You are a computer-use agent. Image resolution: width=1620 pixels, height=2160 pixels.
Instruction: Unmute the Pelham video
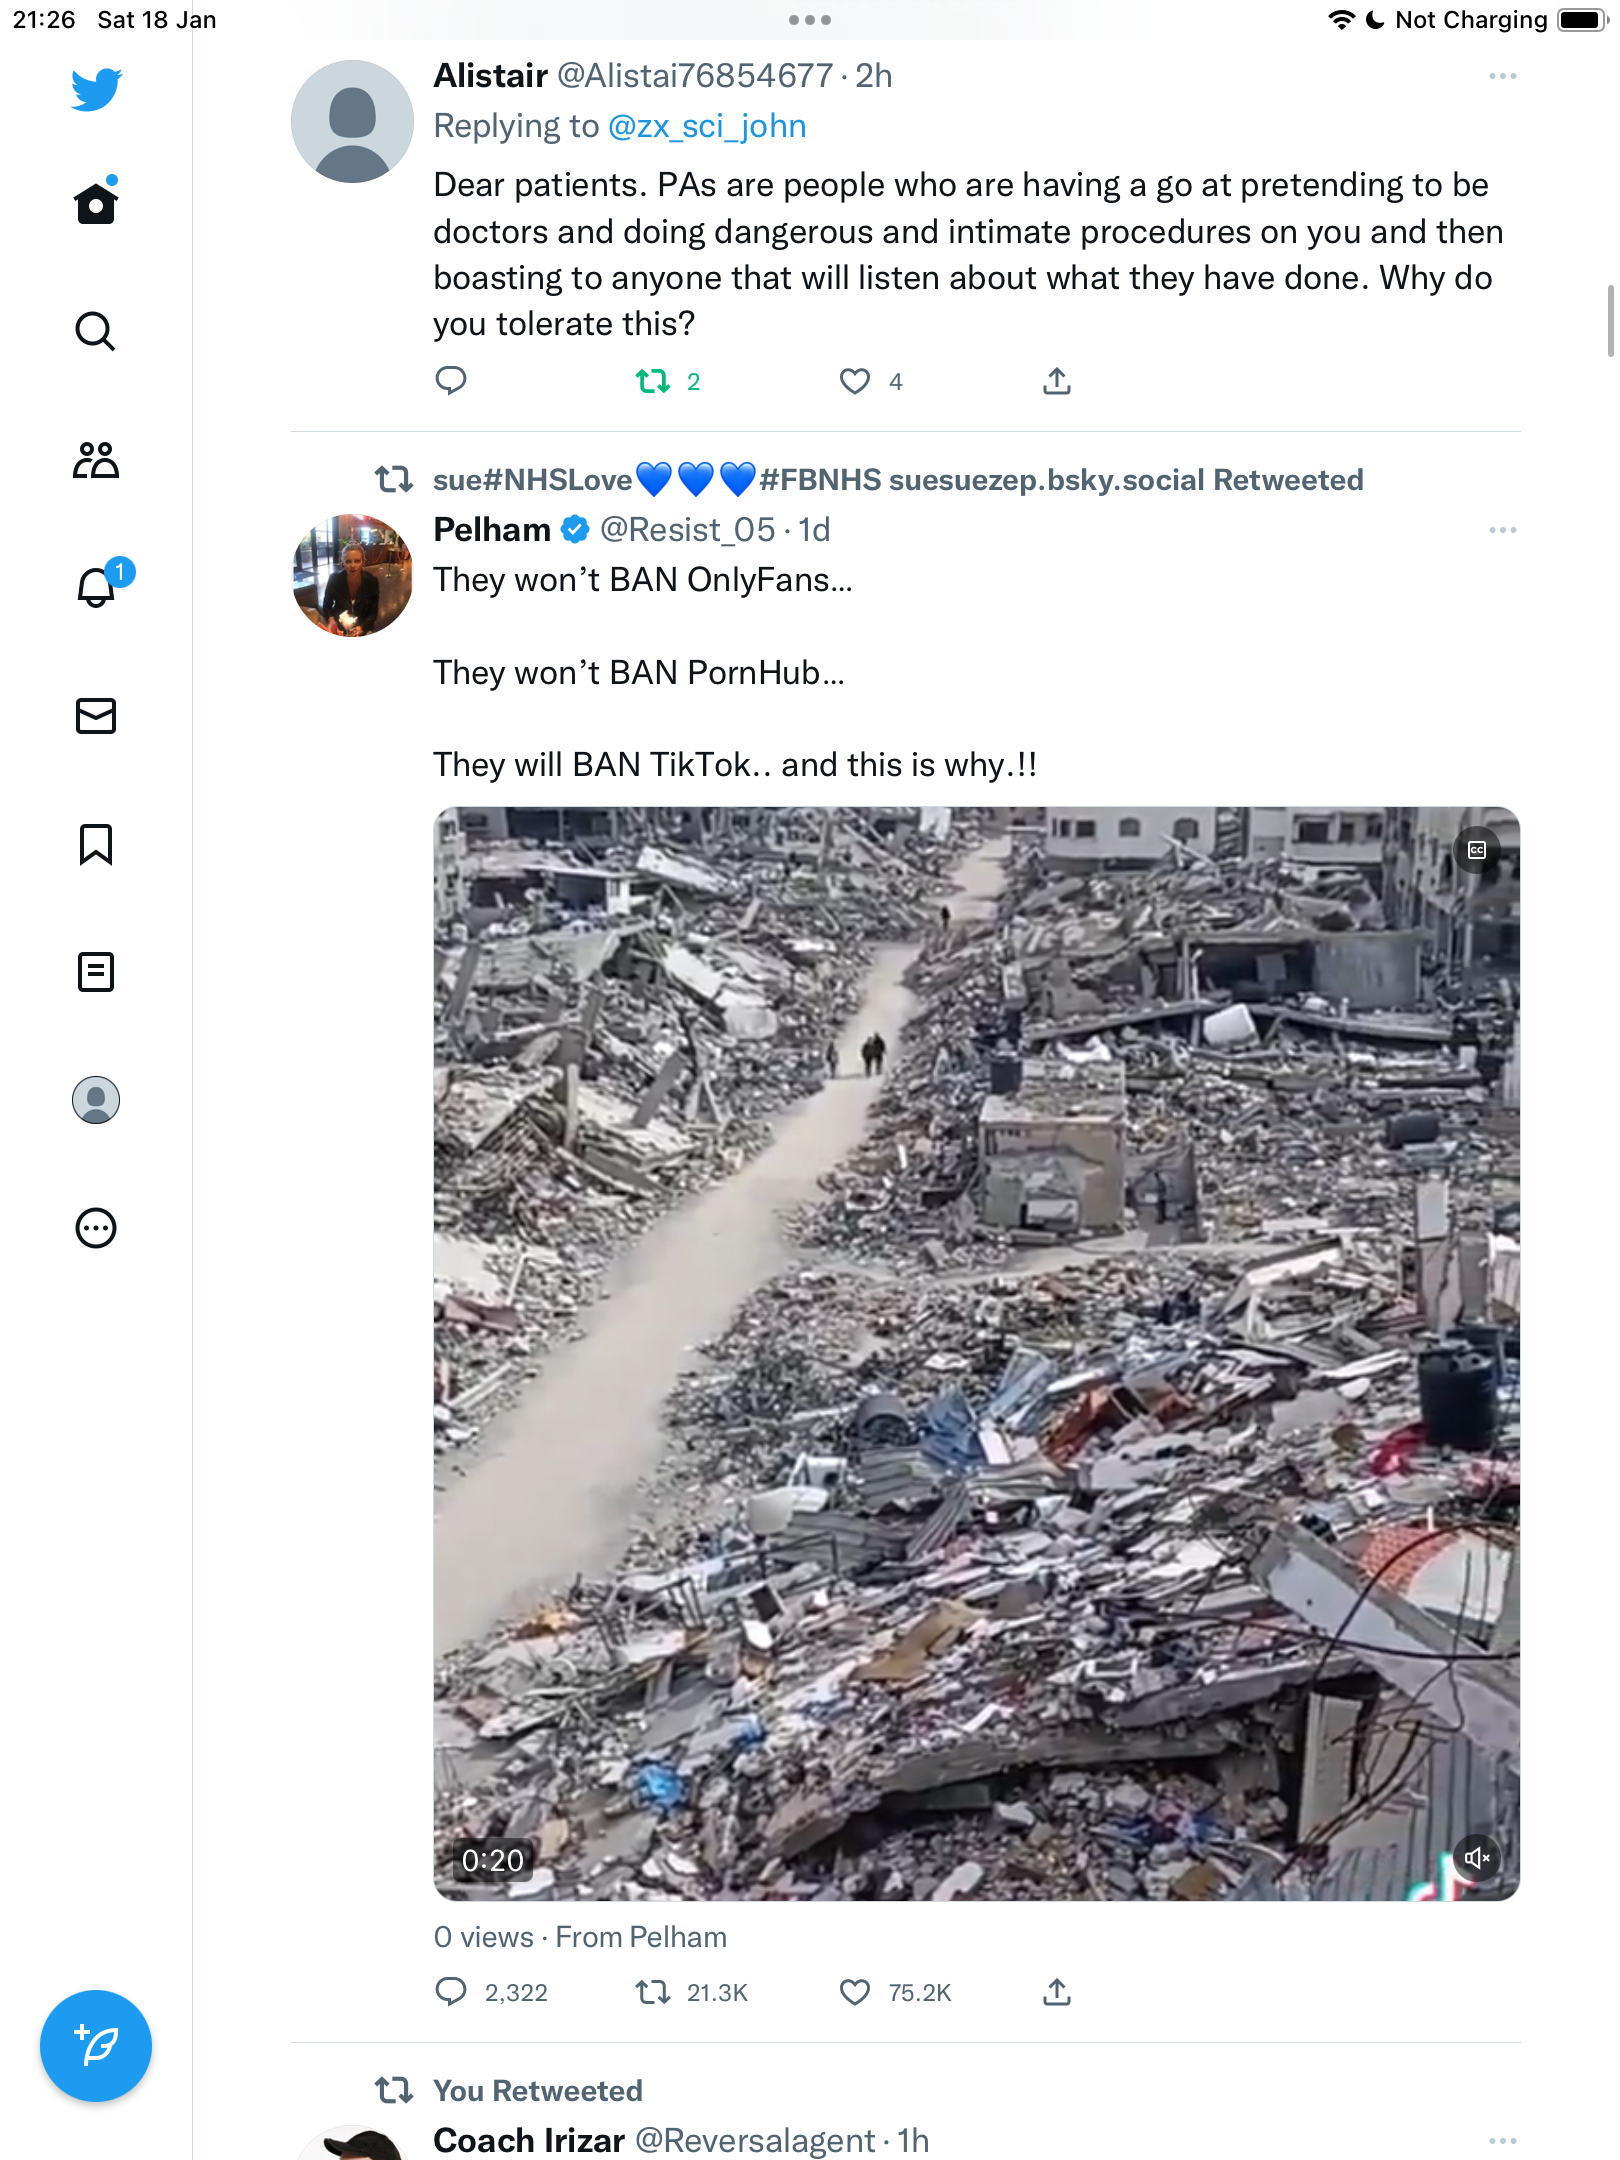click(x=1477, y=1858)
